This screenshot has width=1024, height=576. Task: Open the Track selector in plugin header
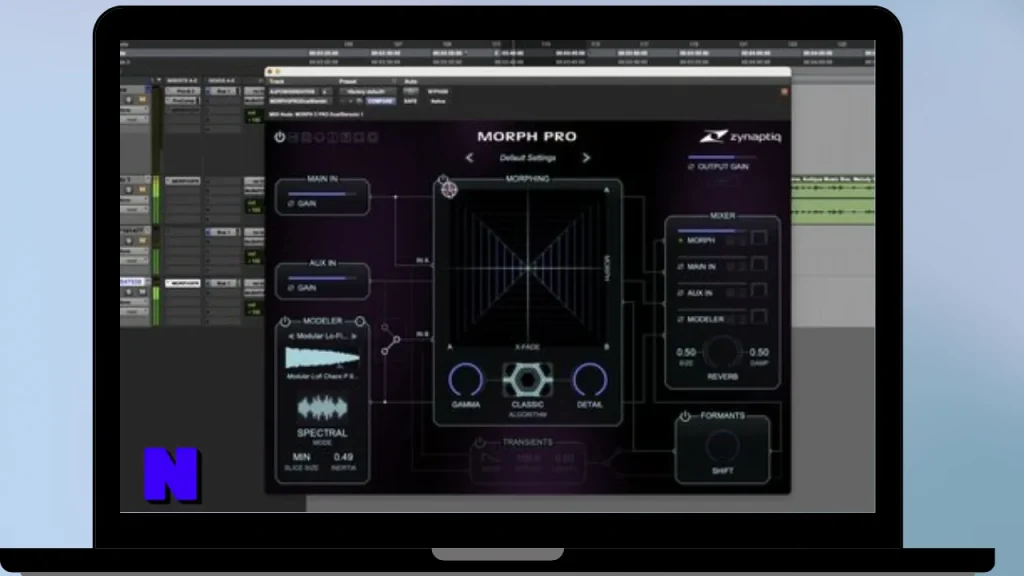(299, 91)
